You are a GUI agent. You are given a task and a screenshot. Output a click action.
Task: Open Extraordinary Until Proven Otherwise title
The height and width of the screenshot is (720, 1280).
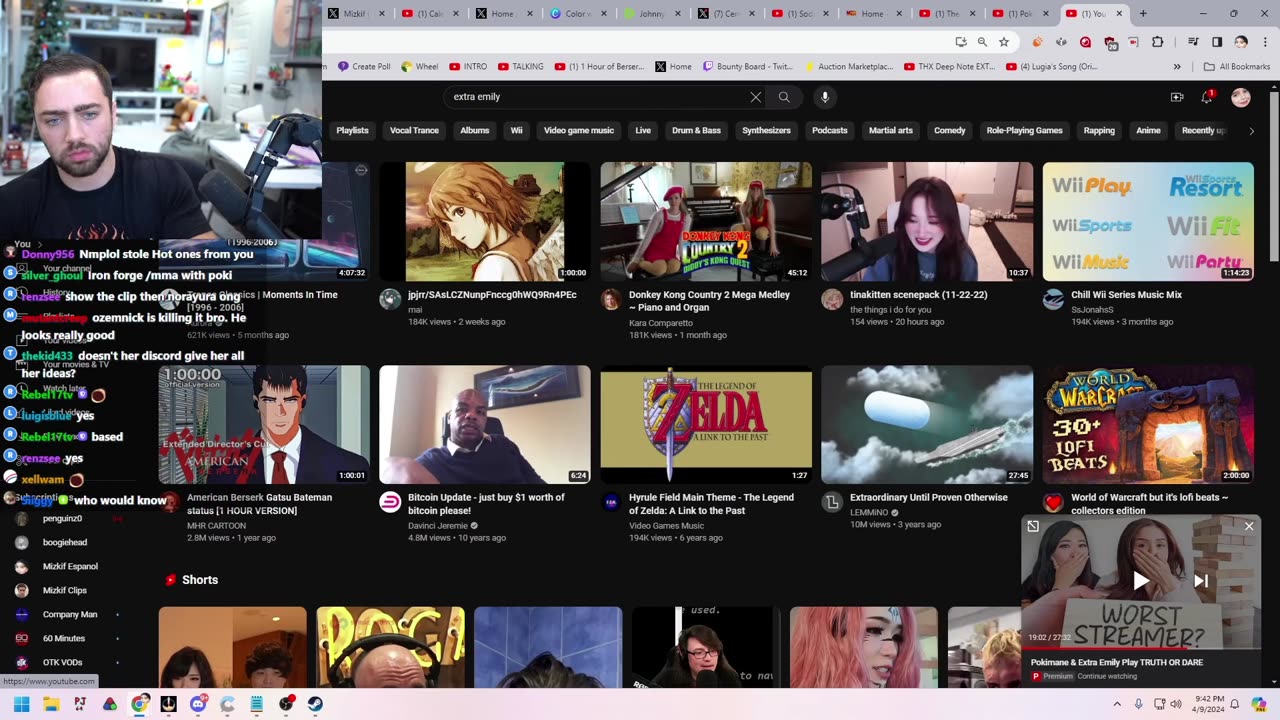(x=929, y=497)
